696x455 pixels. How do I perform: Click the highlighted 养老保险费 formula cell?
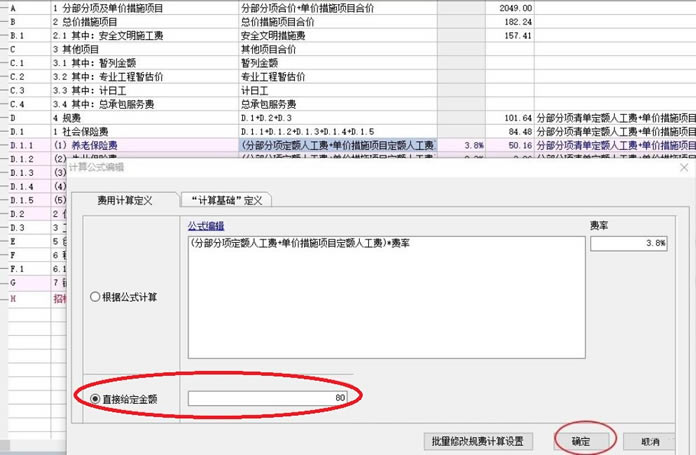point(338,146)
